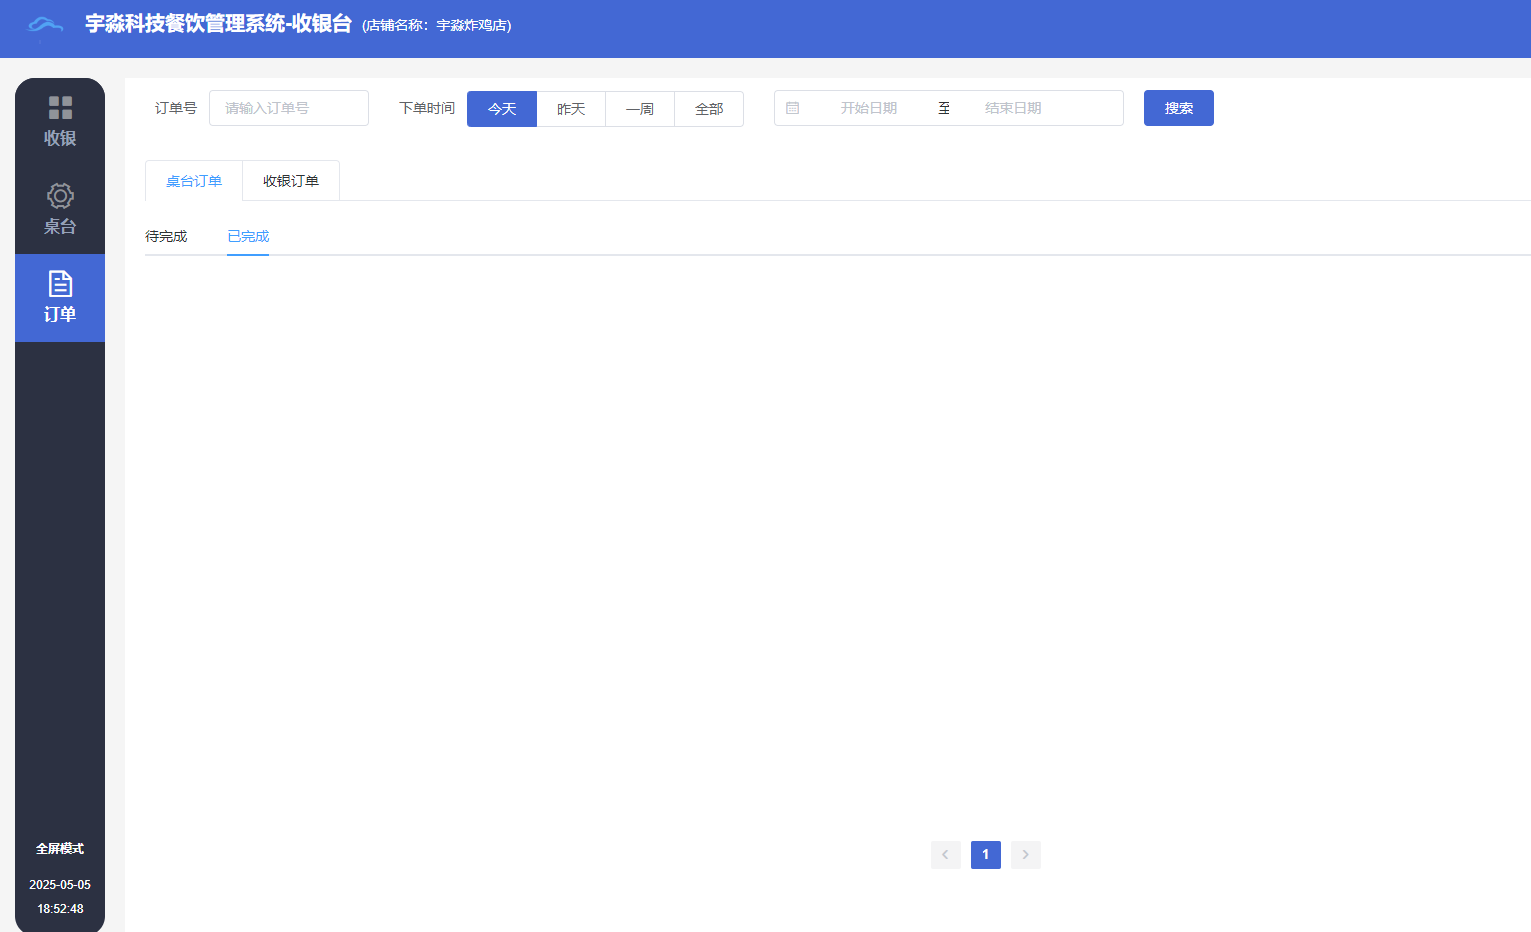Image resolution: width=1531 pixels, height=932 pixels.
Task: Enable 全屏模式 fullscreen mode
Action: (x=60, y=848)
